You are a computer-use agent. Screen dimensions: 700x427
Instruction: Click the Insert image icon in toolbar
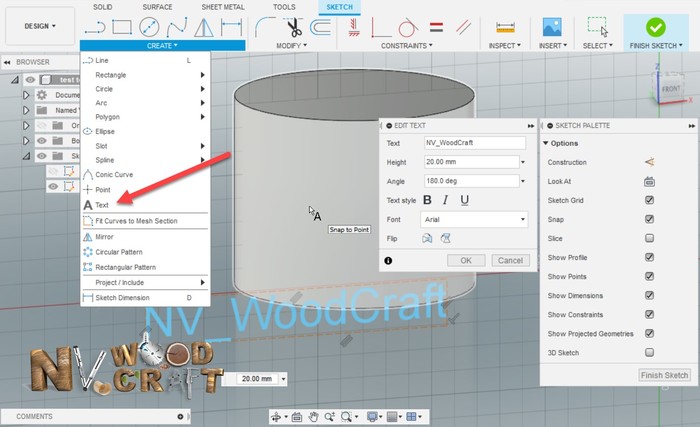pos(551,27)
